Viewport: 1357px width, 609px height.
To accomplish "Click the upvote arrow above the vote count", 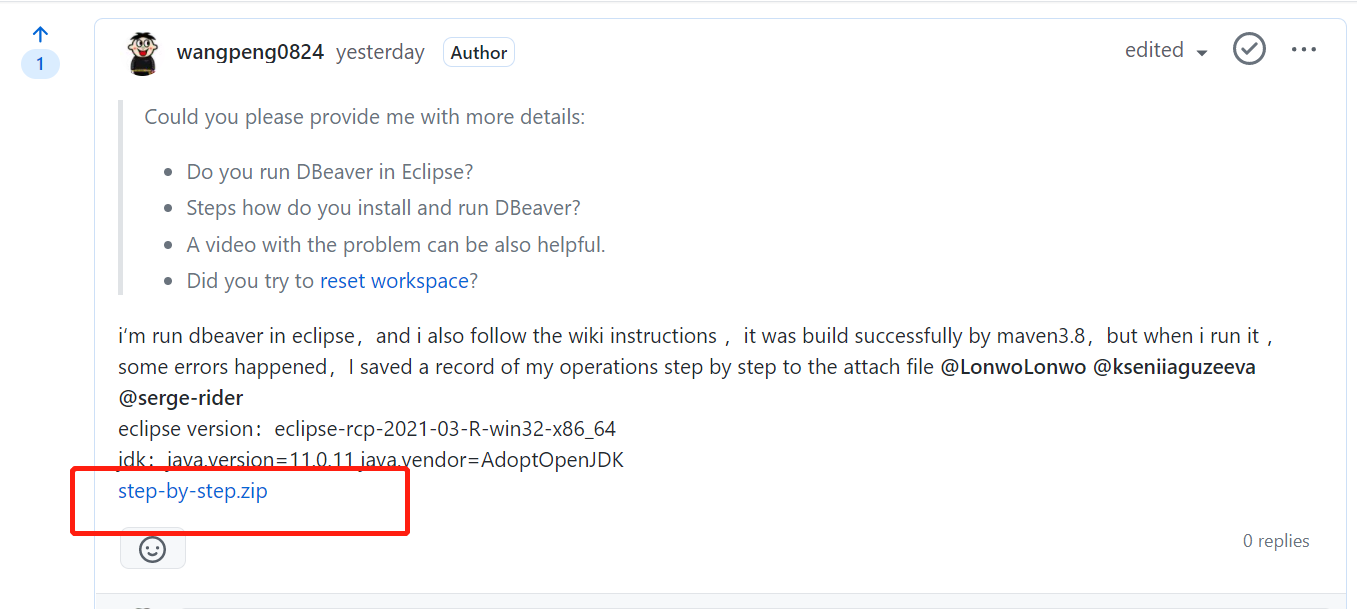I will (x=40, y=33).
